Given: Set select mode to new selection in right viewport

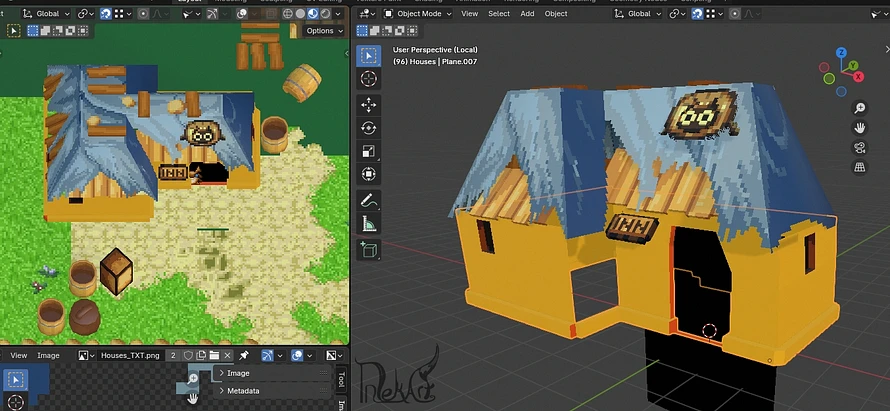Looking at the screenshot, I should (x=363, y=31).
